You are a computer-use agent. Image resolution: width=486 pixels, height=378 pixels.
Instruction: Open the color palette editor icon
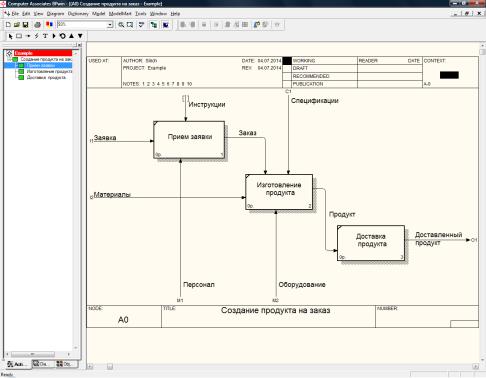(x=49, y=25)
